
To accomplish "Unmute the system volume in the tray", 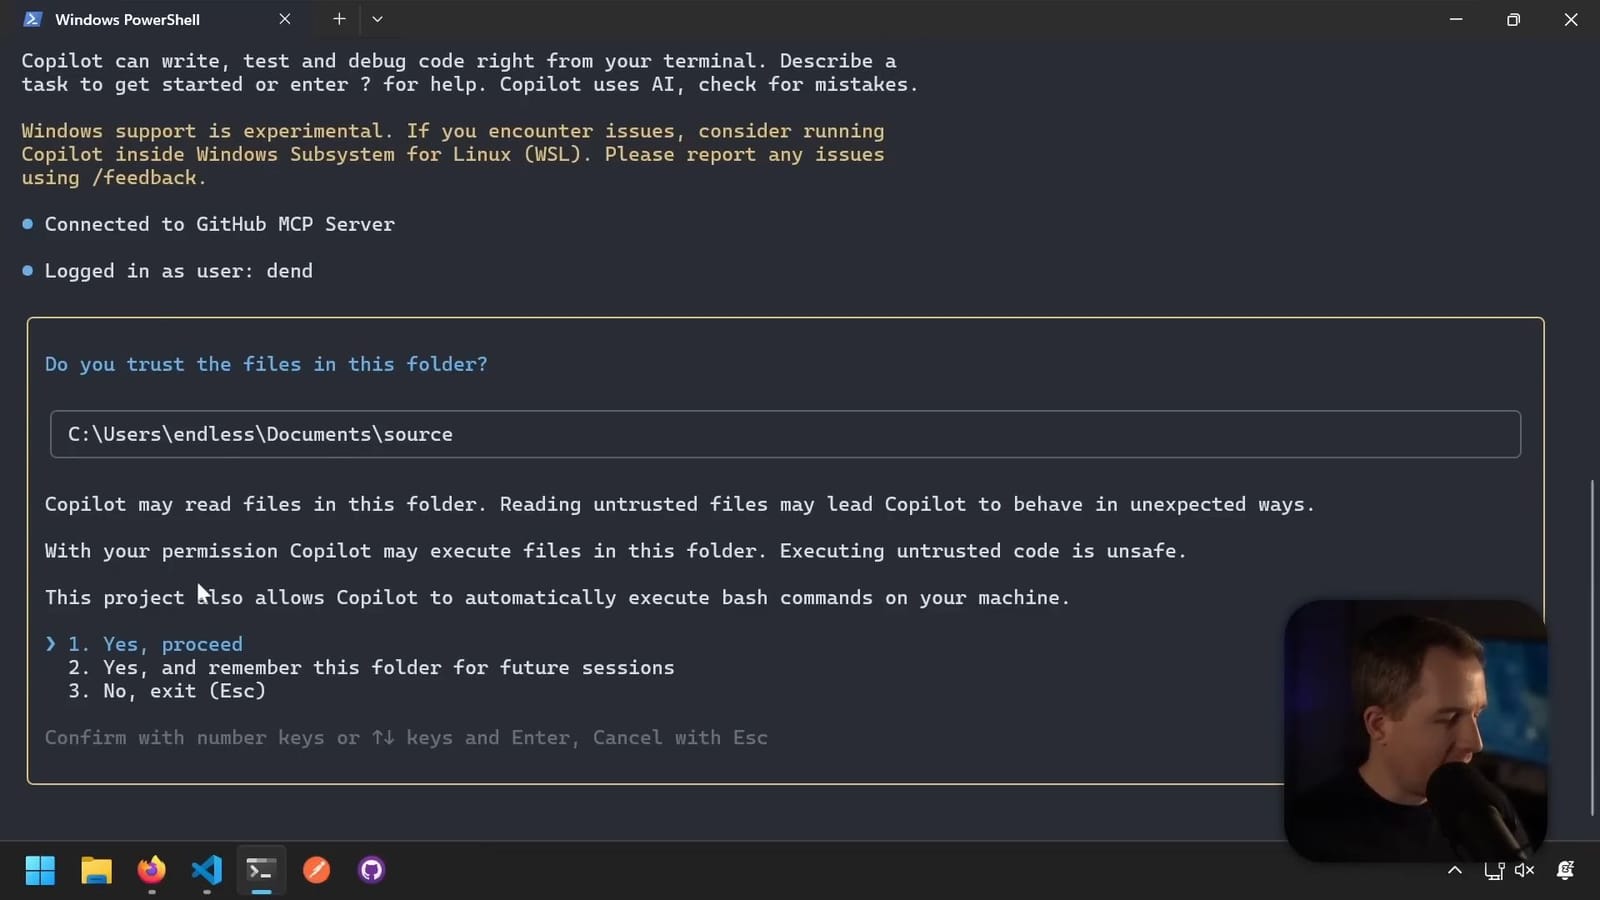I will [1523, 870].
